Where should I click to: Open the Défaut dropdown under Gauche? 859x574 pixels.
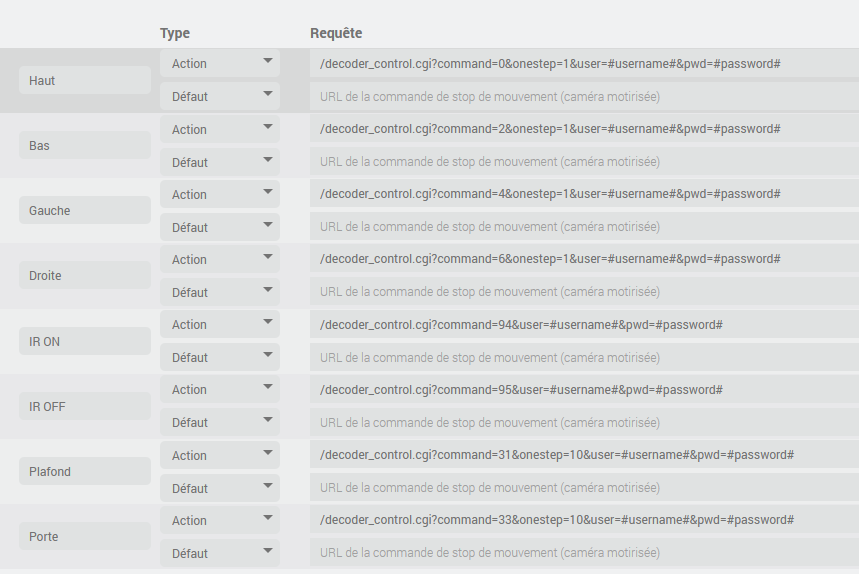[x=220, y=227]
